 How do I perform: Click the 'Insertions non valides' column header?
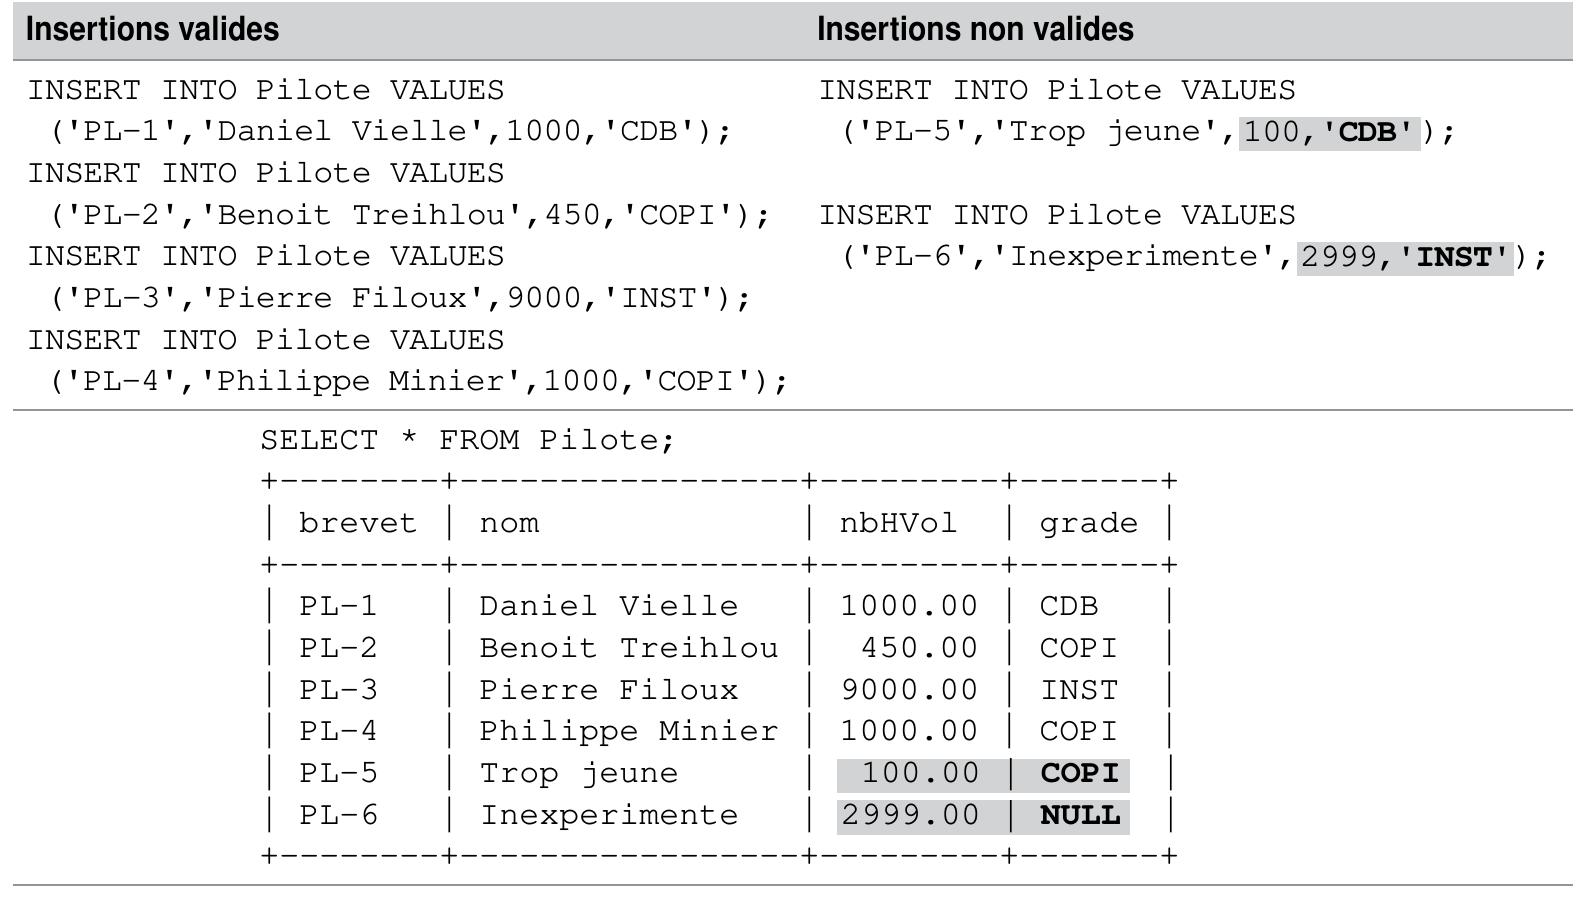975,30
